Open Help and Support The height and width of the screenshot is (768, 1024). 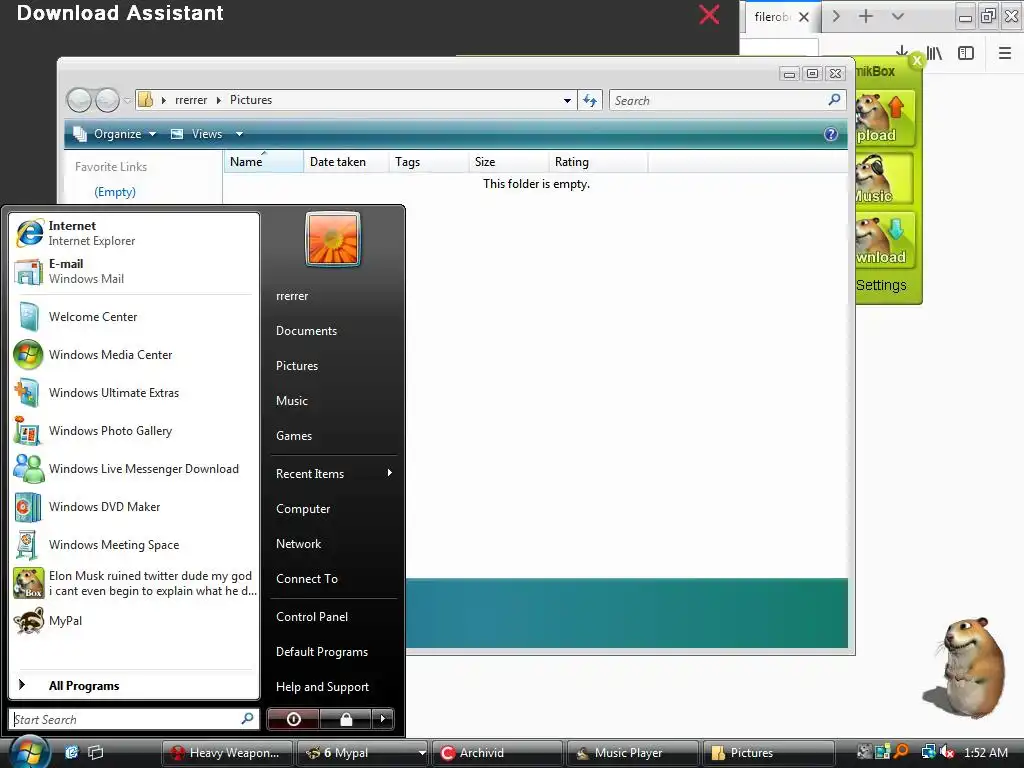point(332,686)
